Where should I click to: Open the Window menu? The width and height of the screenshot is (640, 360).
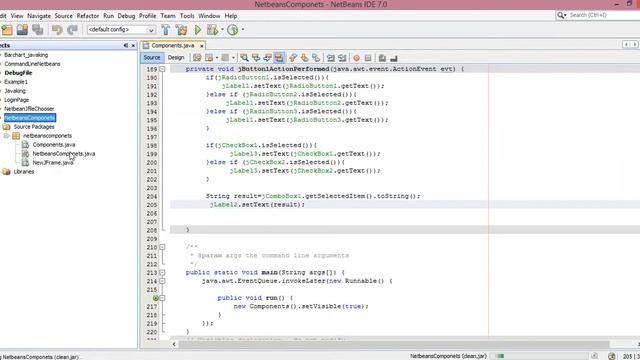pos(209,16)
